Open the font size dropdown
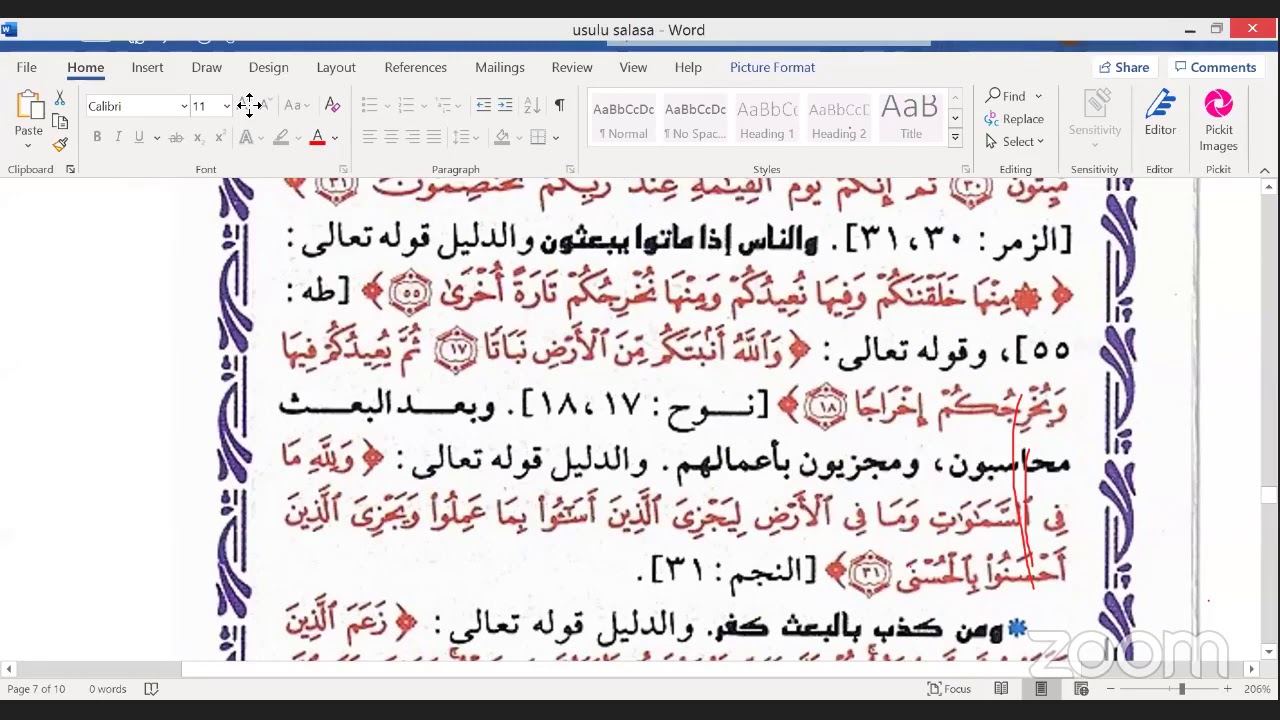Screen dimensions: 1280x720 pyautogui.click(x=227, y=106)
